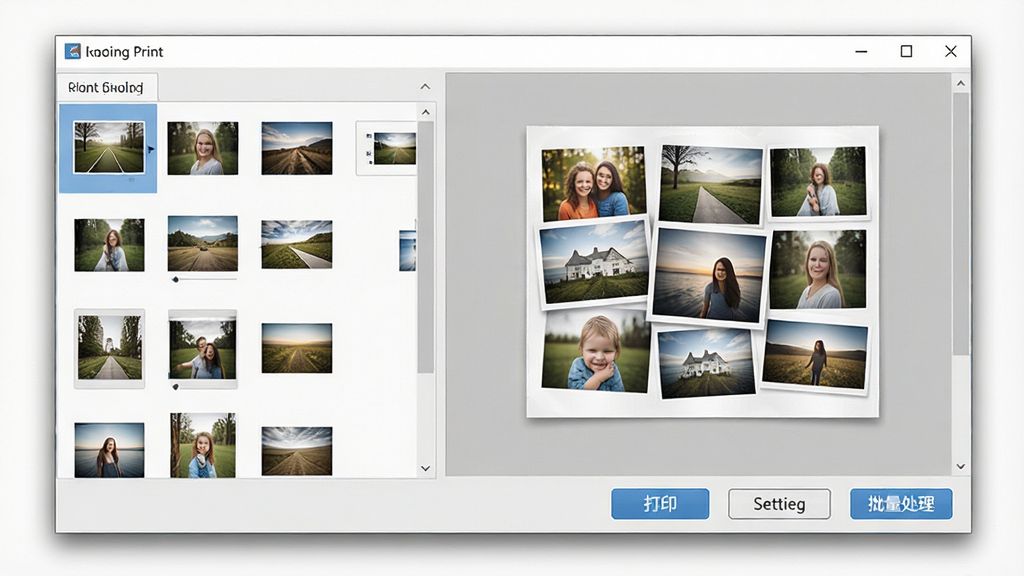Select the curved paved hillside road thumbnail
Viewport: 1024px width, 576px height.
click(296, 245)
